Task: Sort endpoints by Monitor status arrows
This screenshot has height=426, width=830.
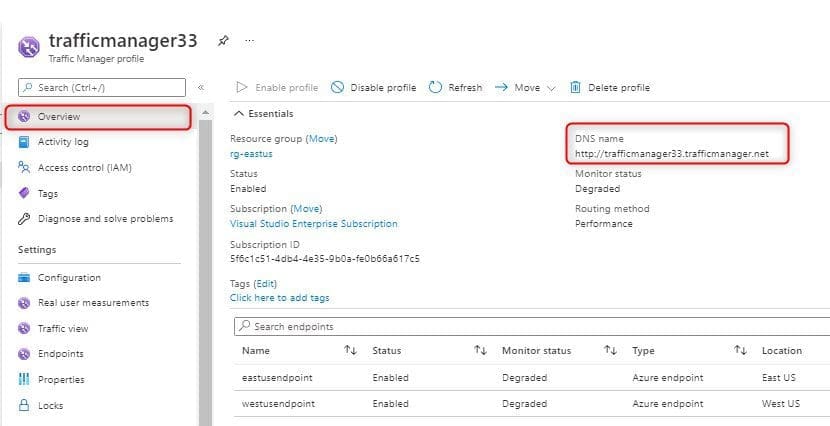Action: tap(610, 350)
